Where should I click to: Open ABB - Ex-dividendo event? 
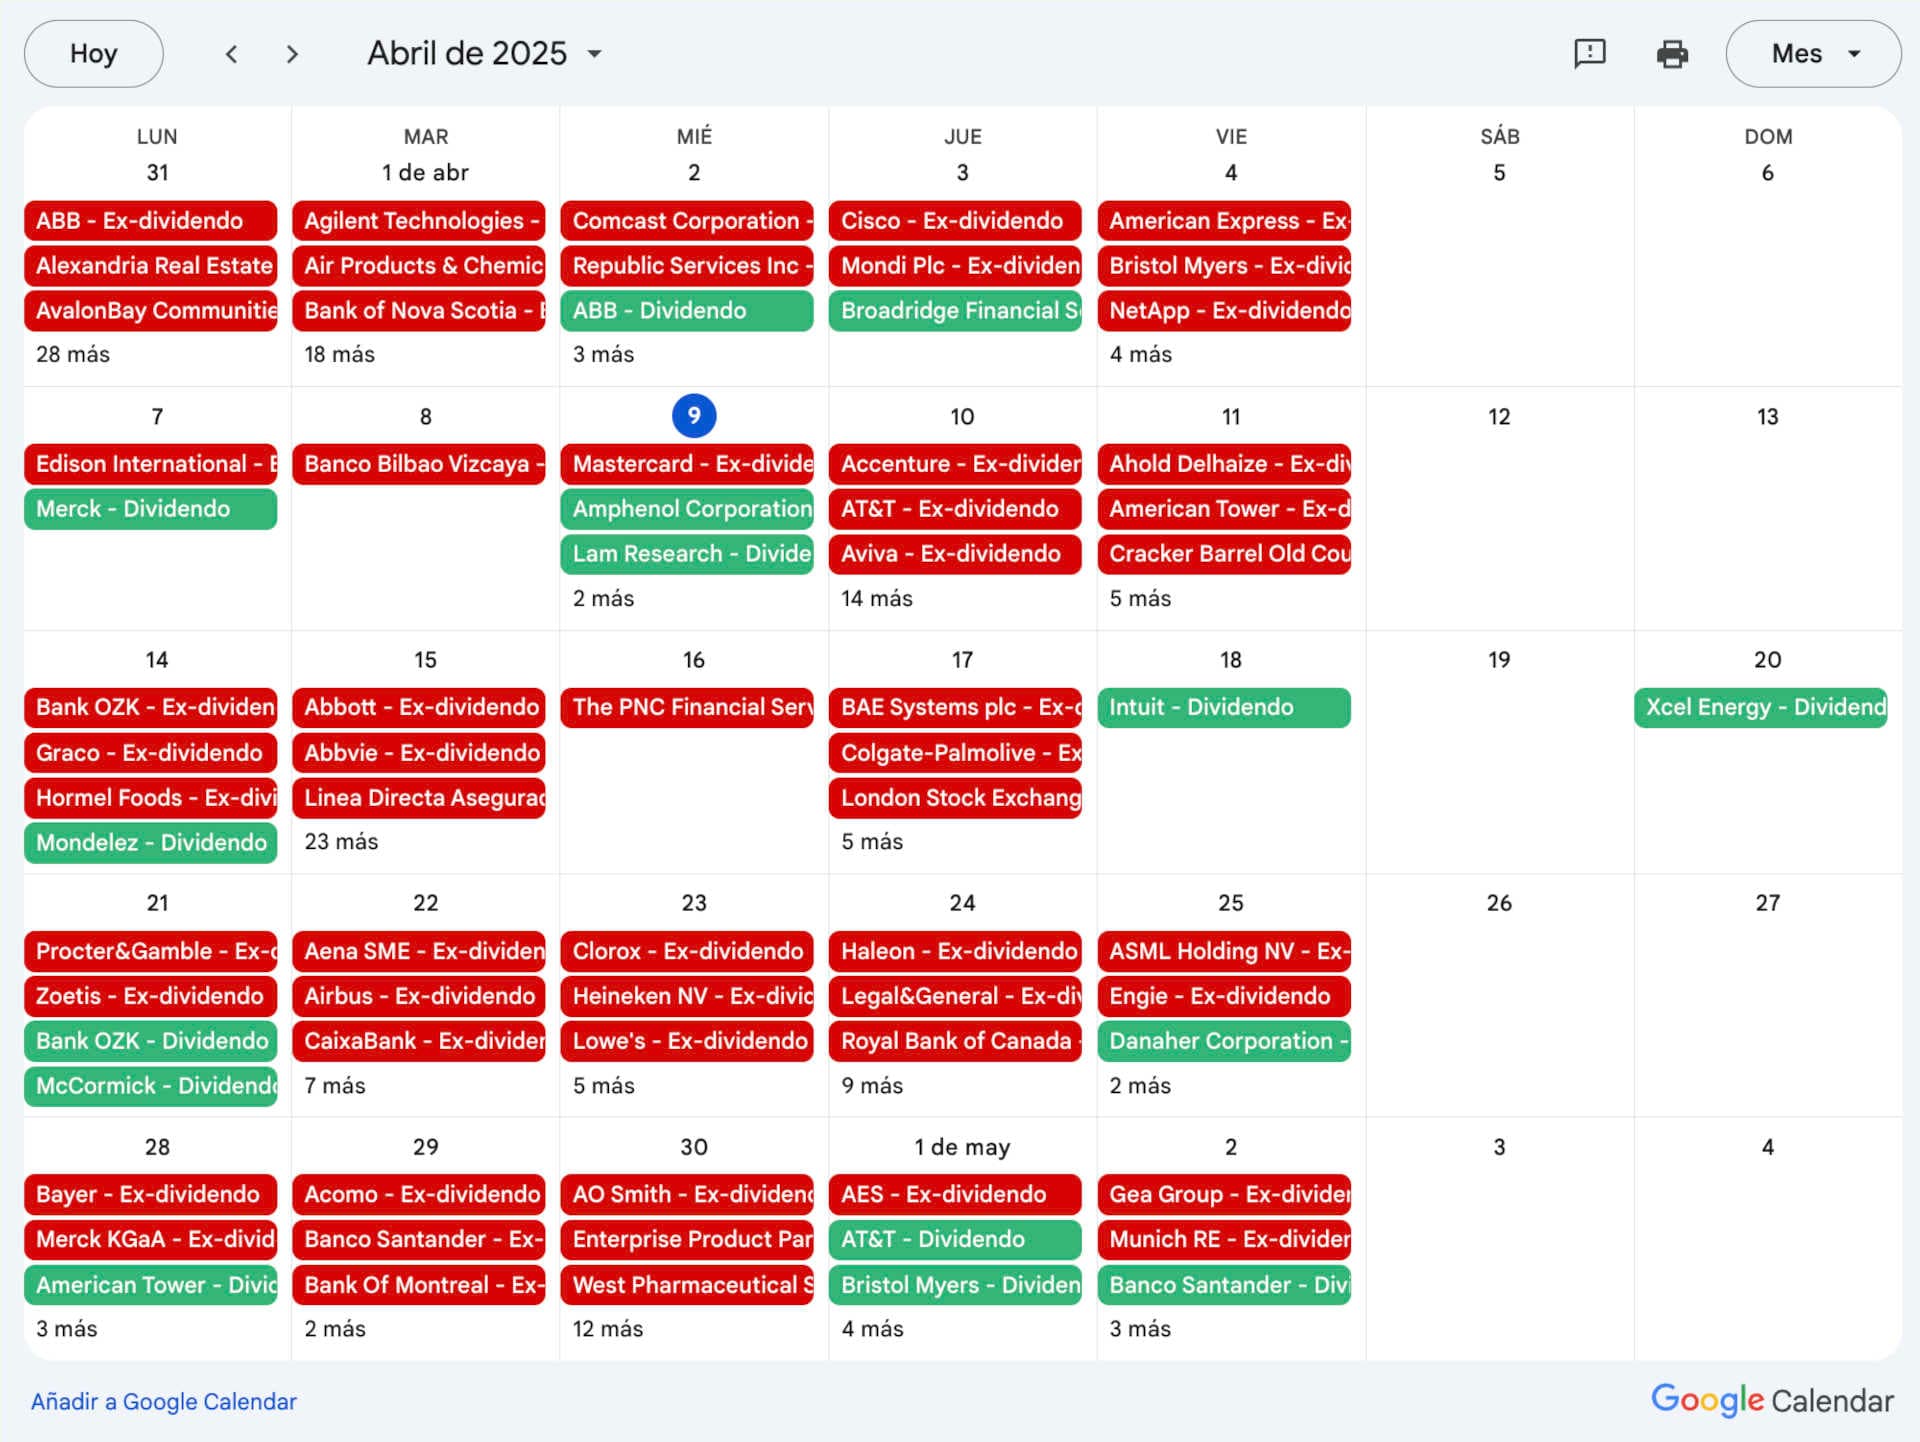[x=151, y=220]
